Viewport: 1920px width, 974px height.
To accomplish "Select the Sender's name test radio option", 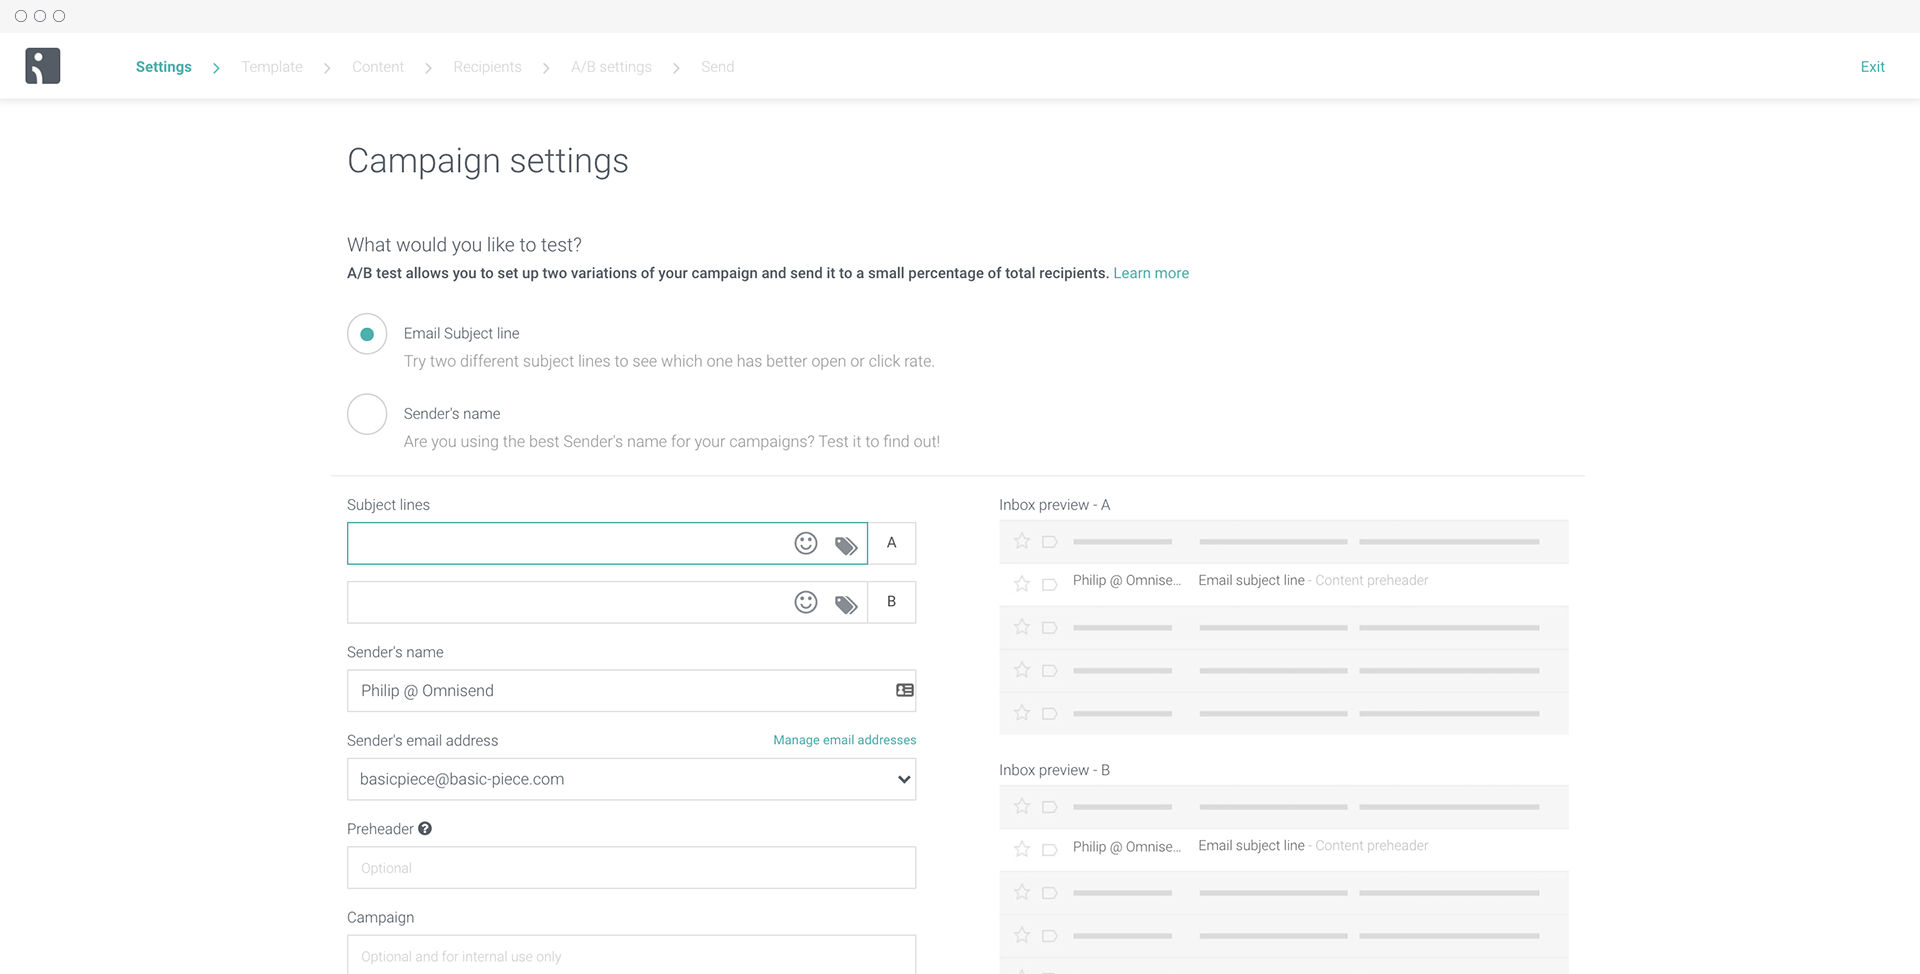I will coord(367,414).
